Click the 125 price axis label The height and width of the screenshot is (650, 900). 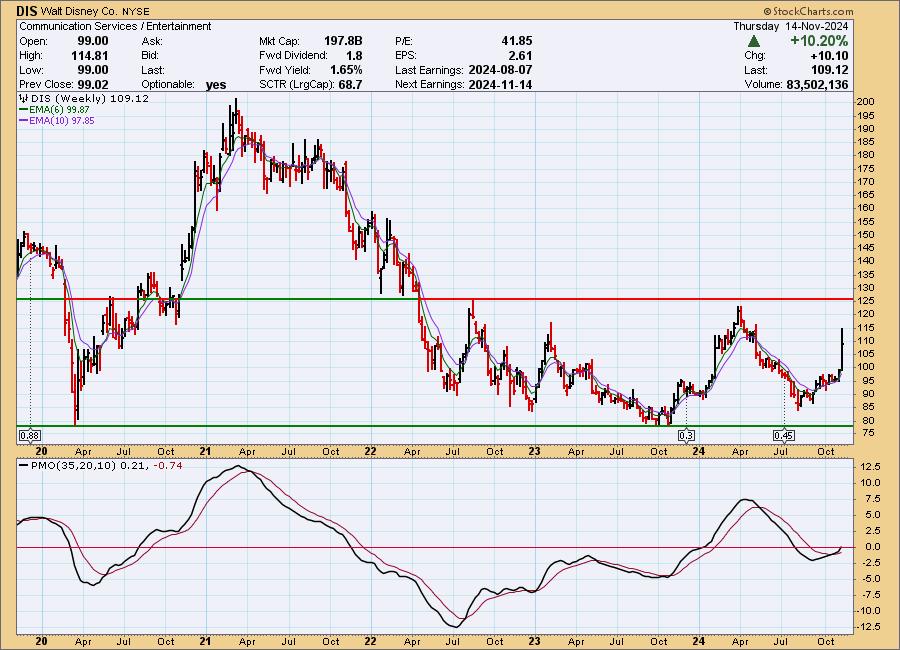point(865,301)
